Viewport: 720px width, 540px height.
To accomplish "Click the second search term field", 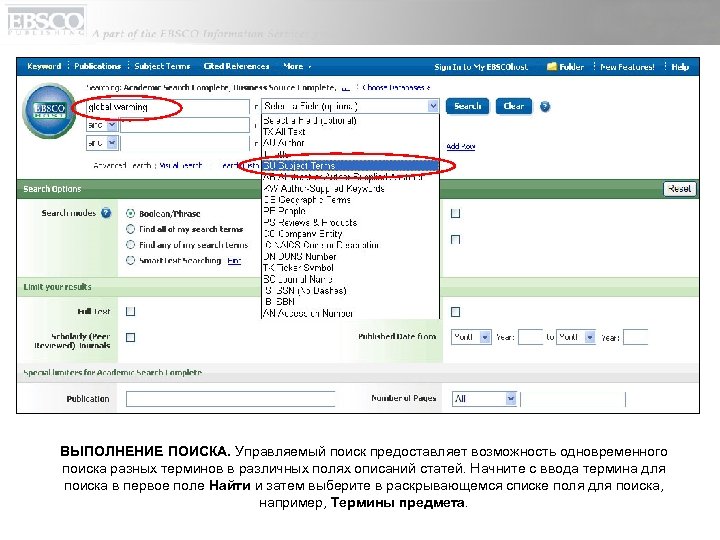I will (x=185, y=125).
